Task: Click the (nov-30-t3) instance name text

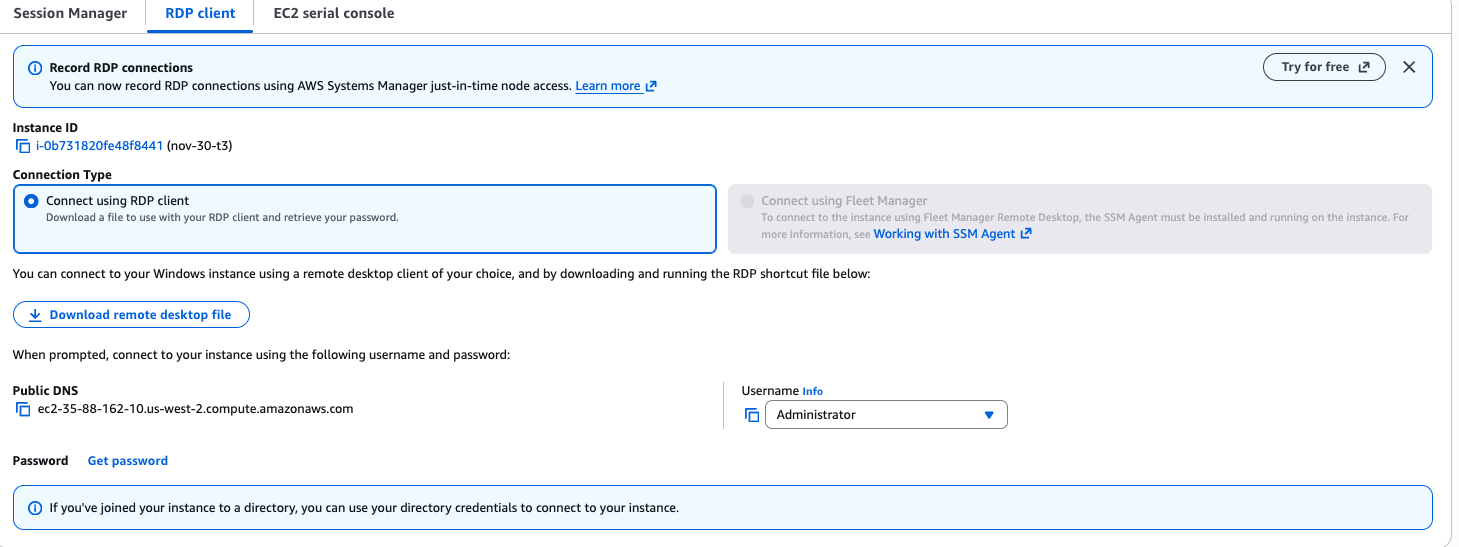Action: (200, 146)
